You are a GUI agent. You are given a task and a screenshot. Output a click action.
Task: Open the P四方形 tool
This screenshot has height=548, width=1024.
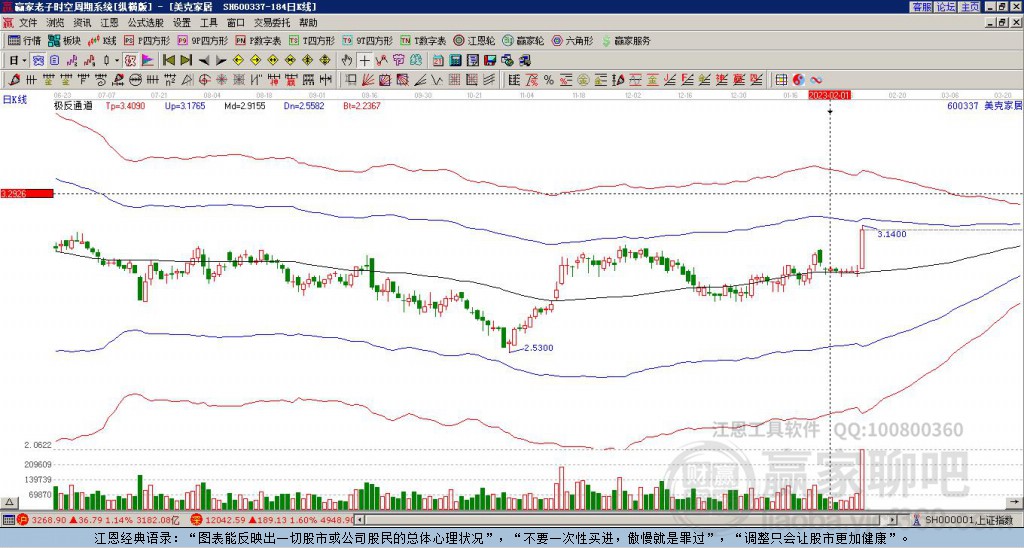(147, 40)
